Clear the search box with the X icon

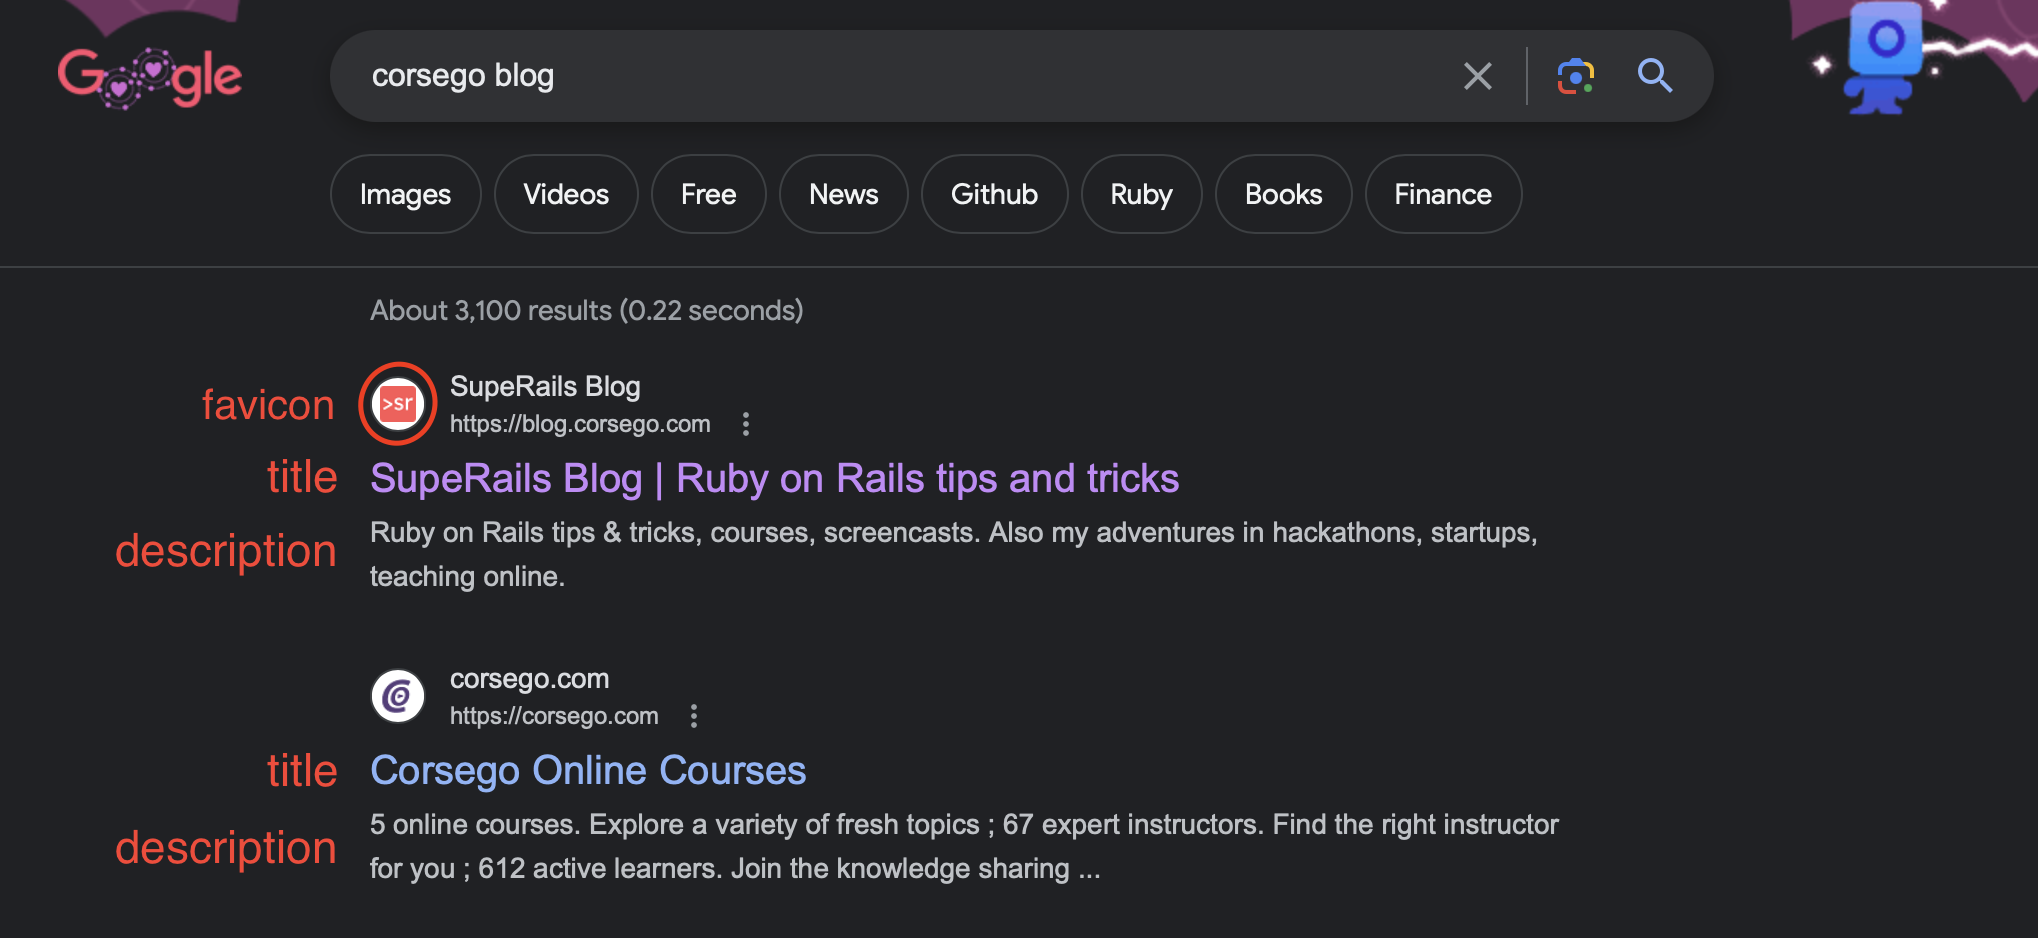(x=1477, y=76)
